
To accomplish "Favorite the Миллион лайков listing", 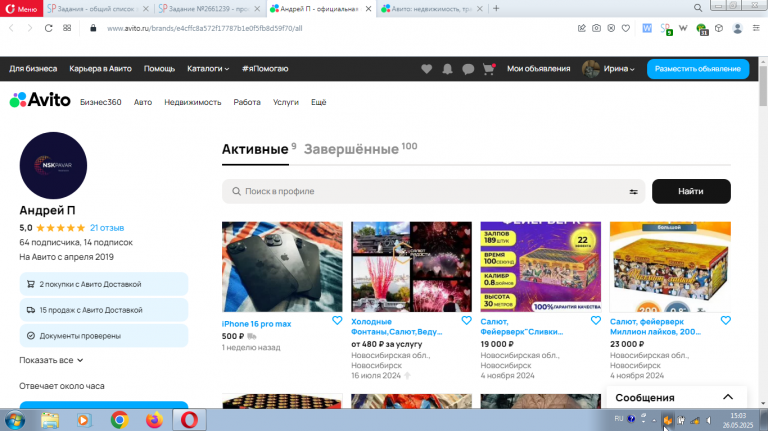I will (x=725, y=320).
